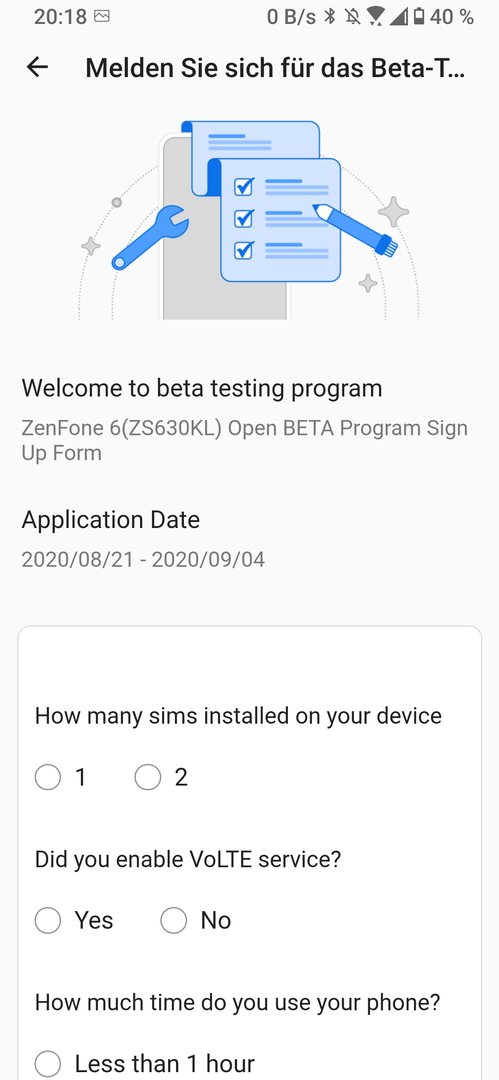The image size is (499, 1080).
Task: Choose No for VoLTE service
Action: pos(196,920)
